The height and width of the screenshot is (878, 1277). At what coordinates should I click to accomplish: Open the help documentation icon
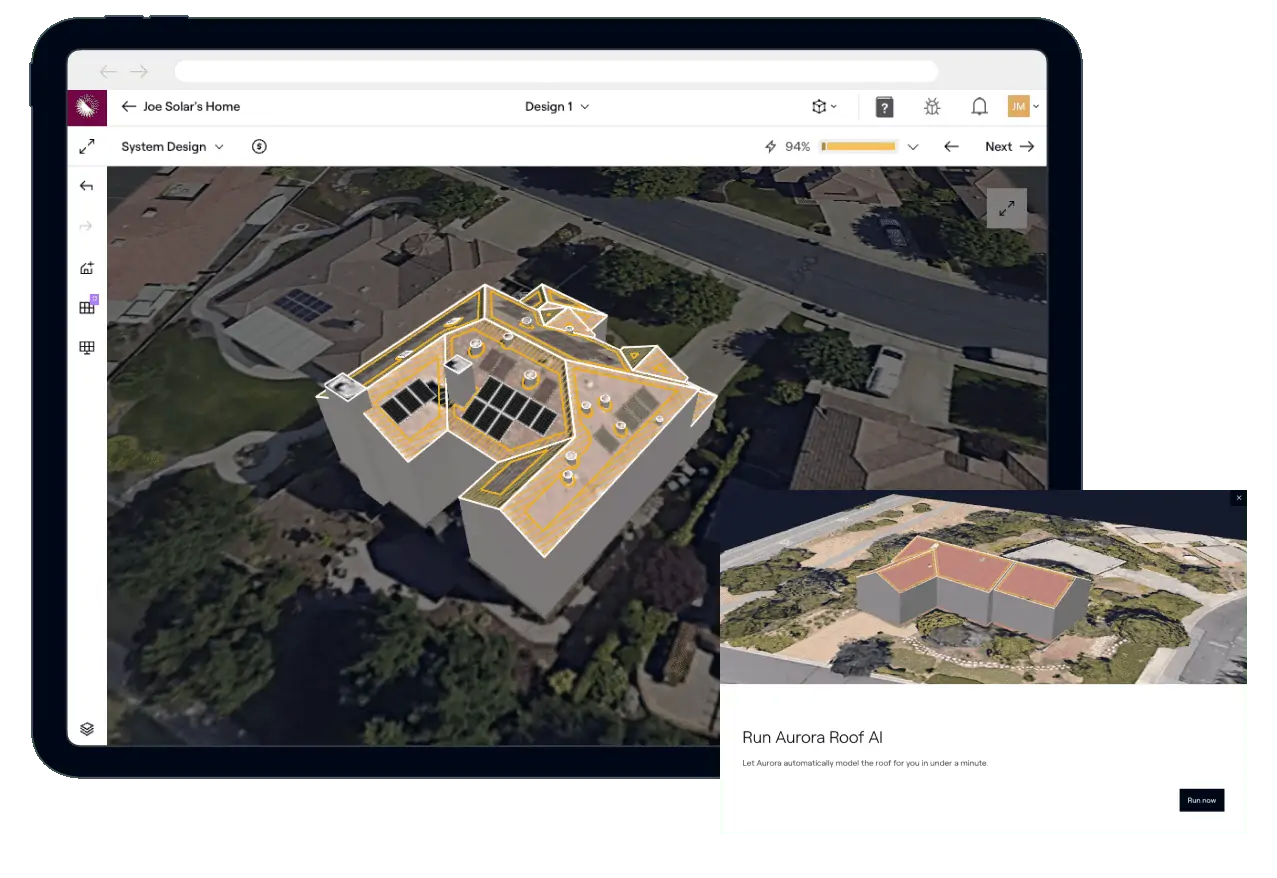point(884,106)
